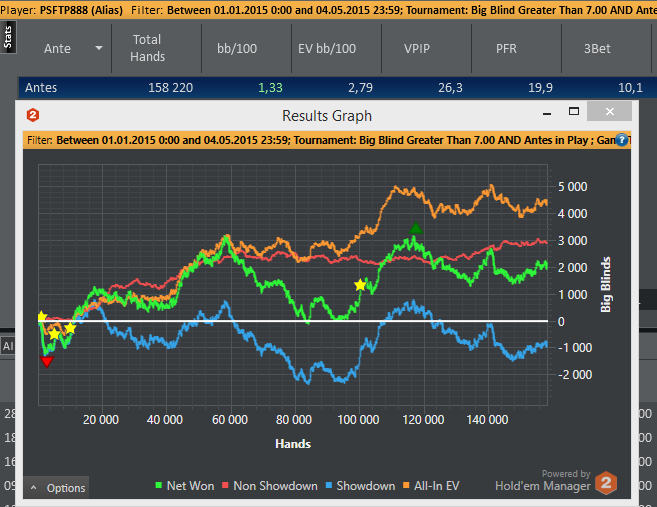
Task: Sort by the Total Hands column
Action: 147,48
